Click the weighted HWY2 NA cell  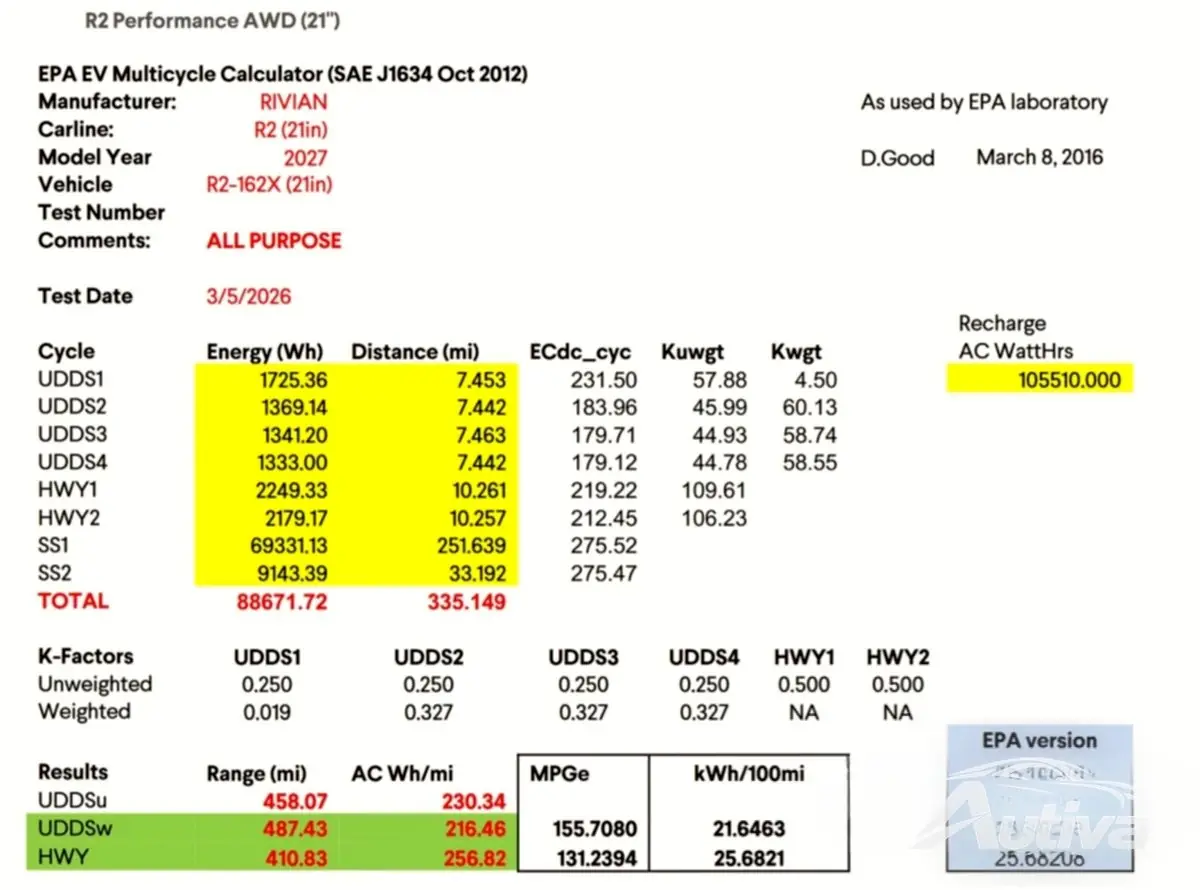(897, 713)
